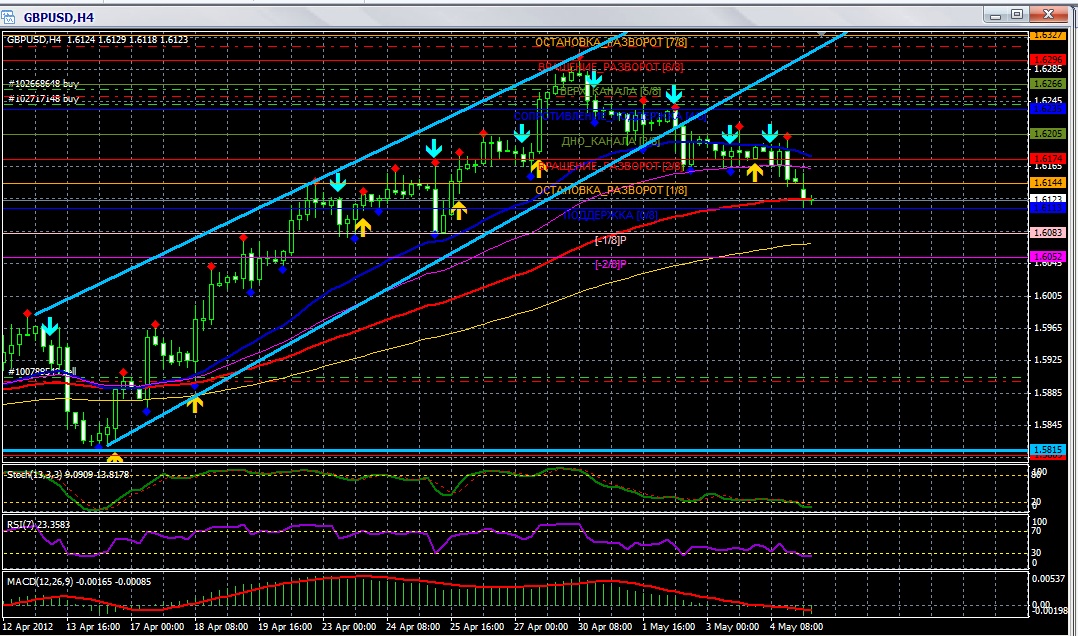
Task: Click the green 1.6266 price tag
Action: 1047,83
